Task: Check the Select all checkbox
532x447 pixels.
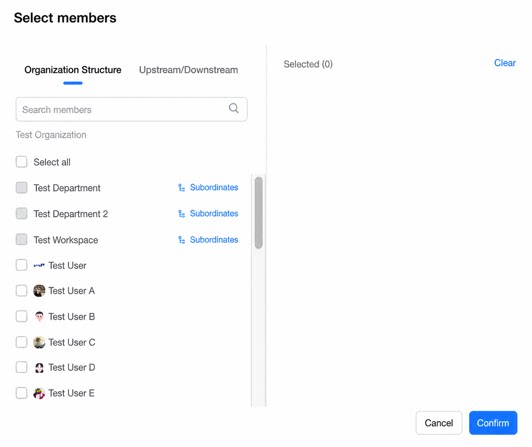Action: click(21, 162)
